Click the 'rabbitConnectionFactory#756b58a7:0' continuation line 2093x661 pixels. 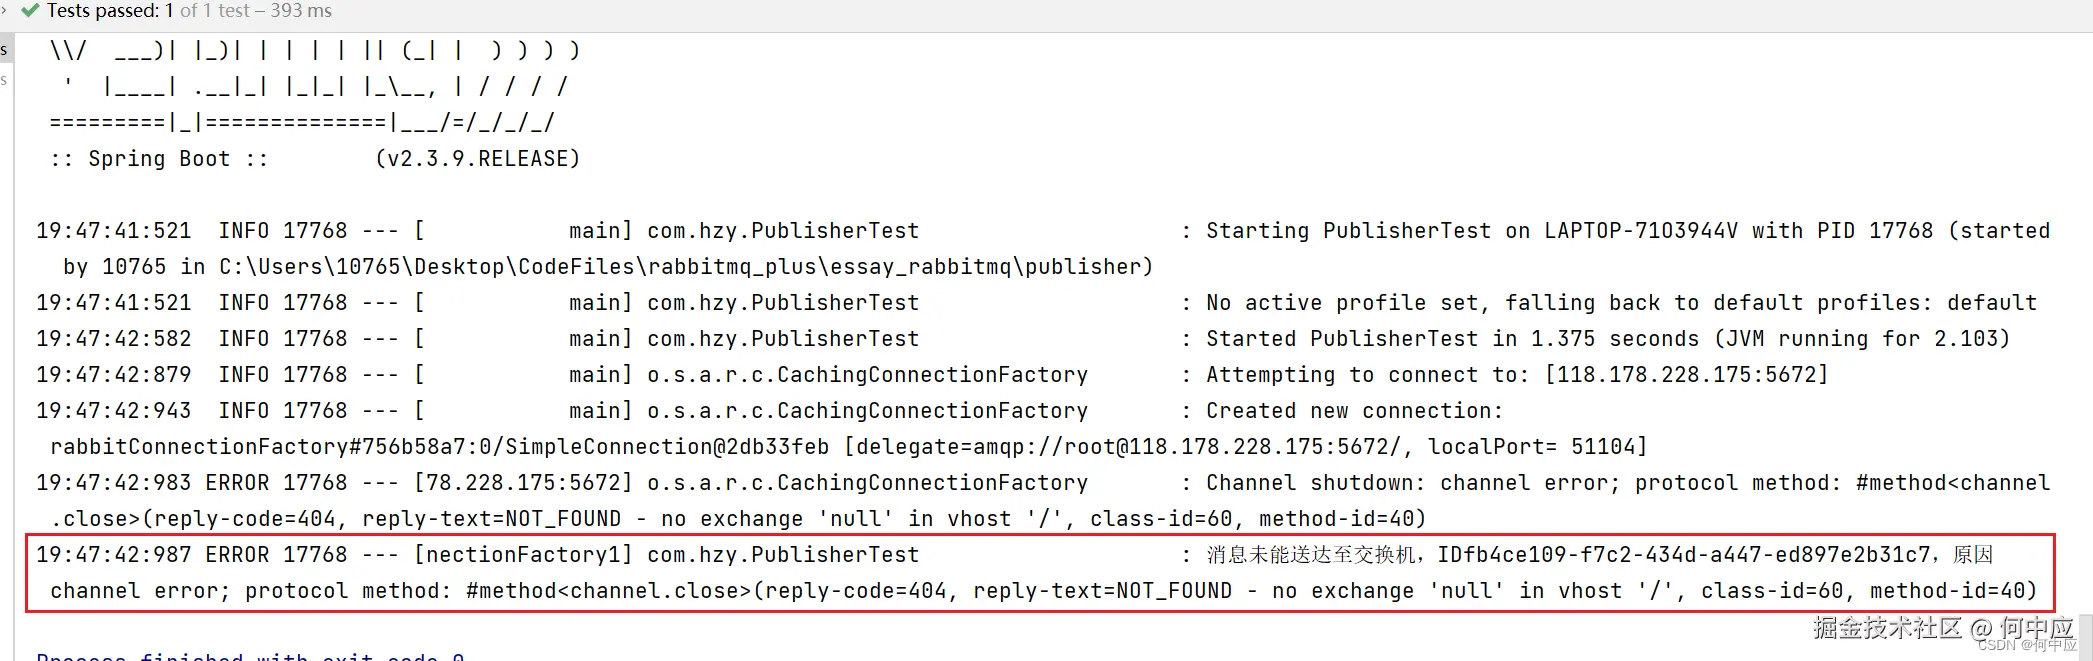coord(848,447)
